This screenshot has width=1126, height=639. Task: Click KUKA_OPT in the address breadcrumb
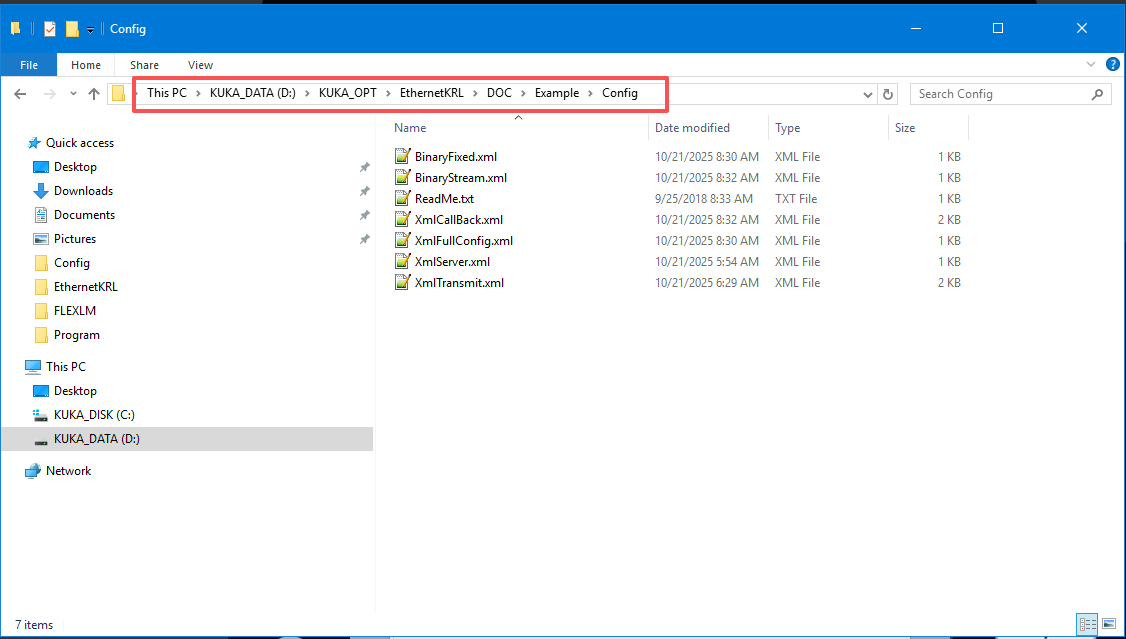[x=348, y=93]
